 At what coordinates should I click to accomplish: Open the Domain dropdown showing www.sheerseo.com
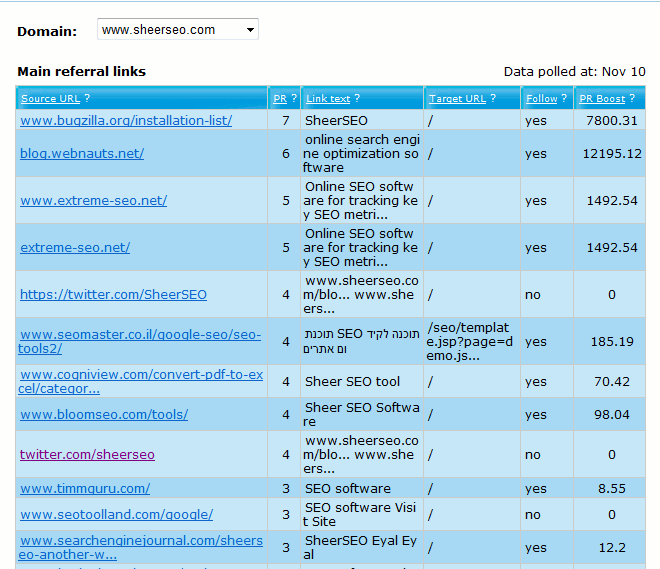178,29
